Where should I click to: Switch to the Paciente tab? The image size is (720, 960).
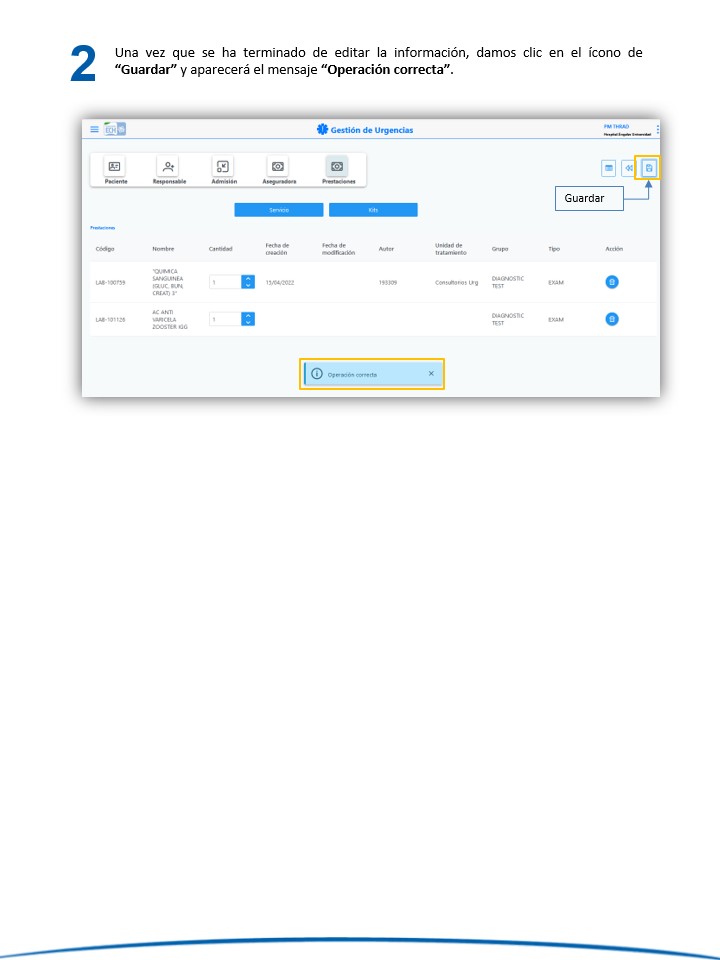coord(116,170)
